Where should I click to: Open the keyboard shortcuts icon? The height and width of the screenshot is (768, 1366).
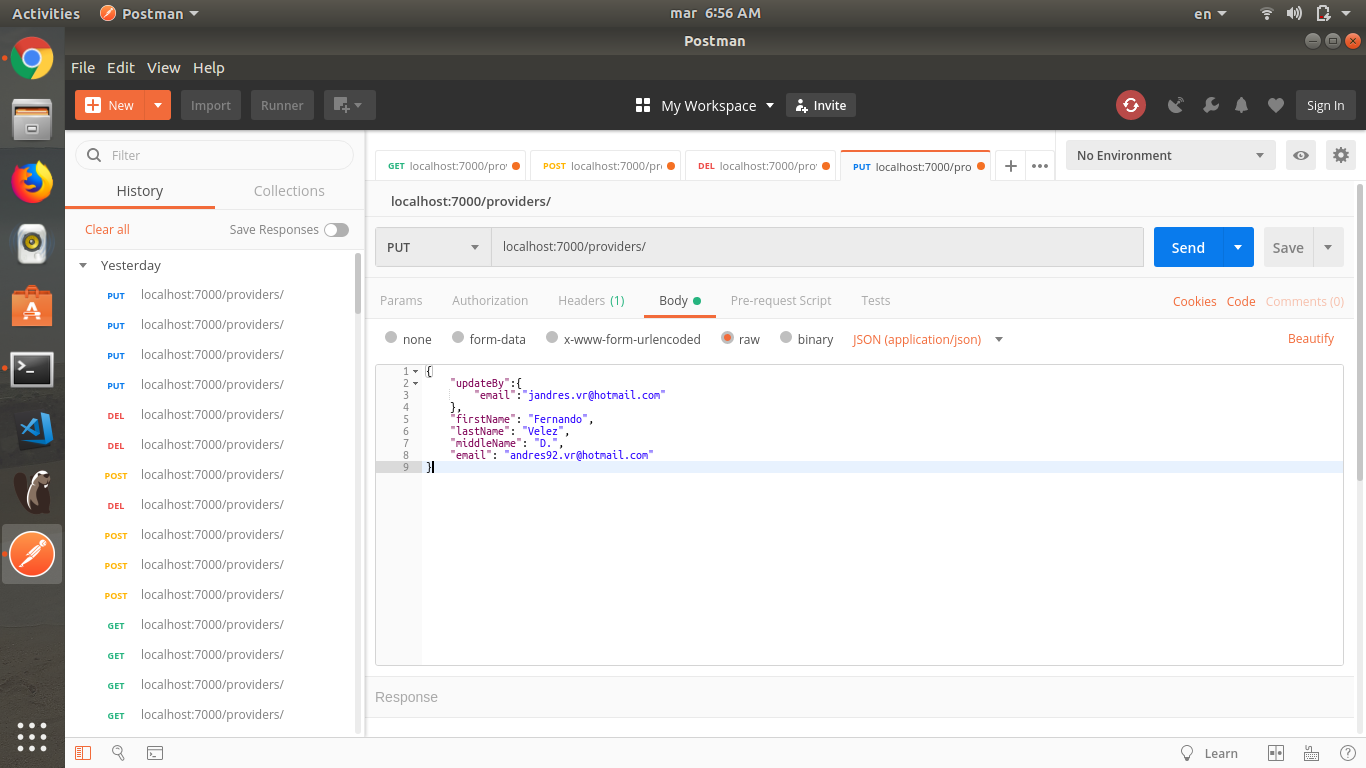tap(1311, 753)
